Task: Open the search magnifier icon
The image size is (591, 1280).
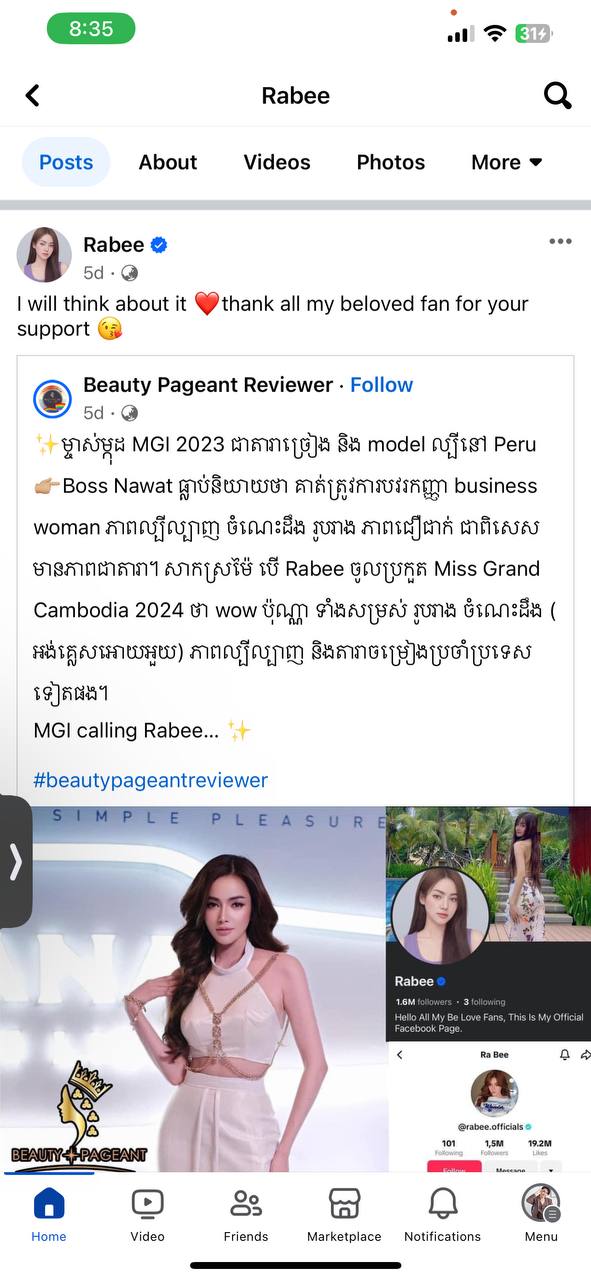Action: [557, 95]
